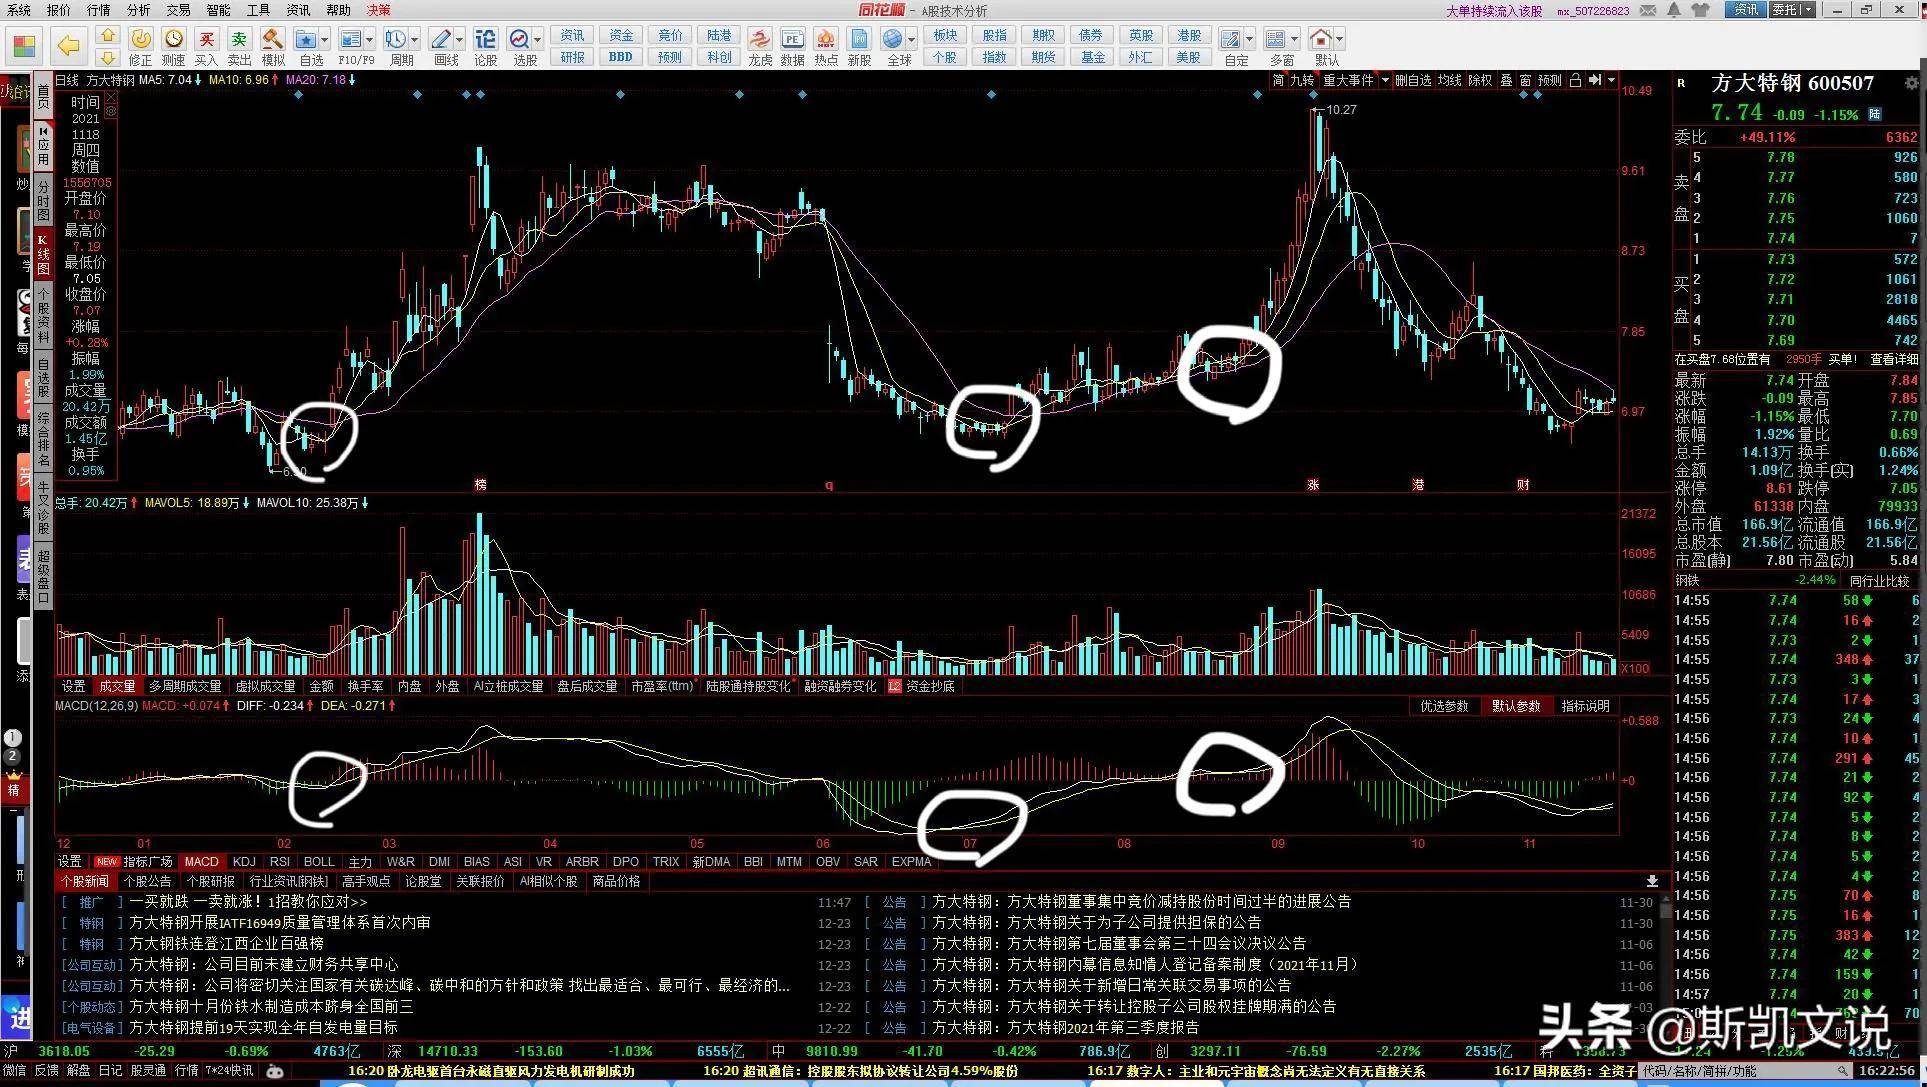This screenshot has height=1087, width=1927.
Task: Click the 换手率 volume panel tab
Action: click(365, 686)
